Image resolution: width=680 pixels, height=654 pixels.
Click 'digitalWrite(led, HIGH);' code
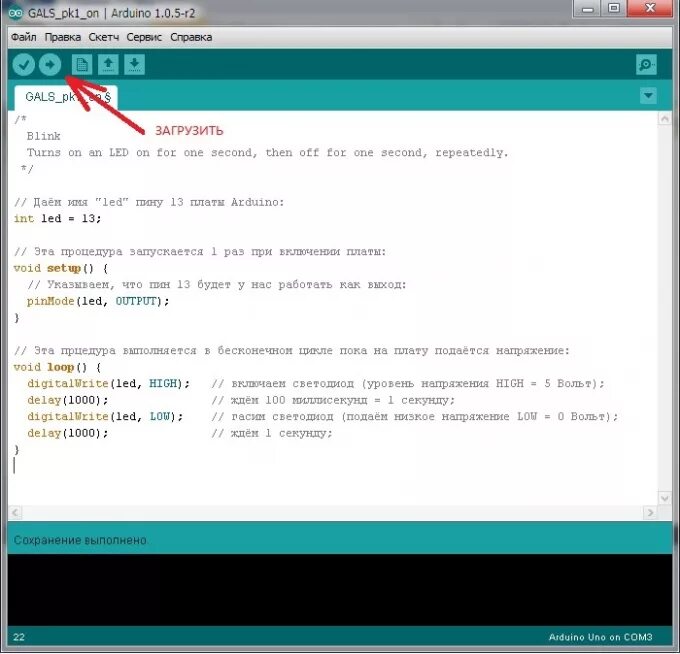(x=108, y=384)
